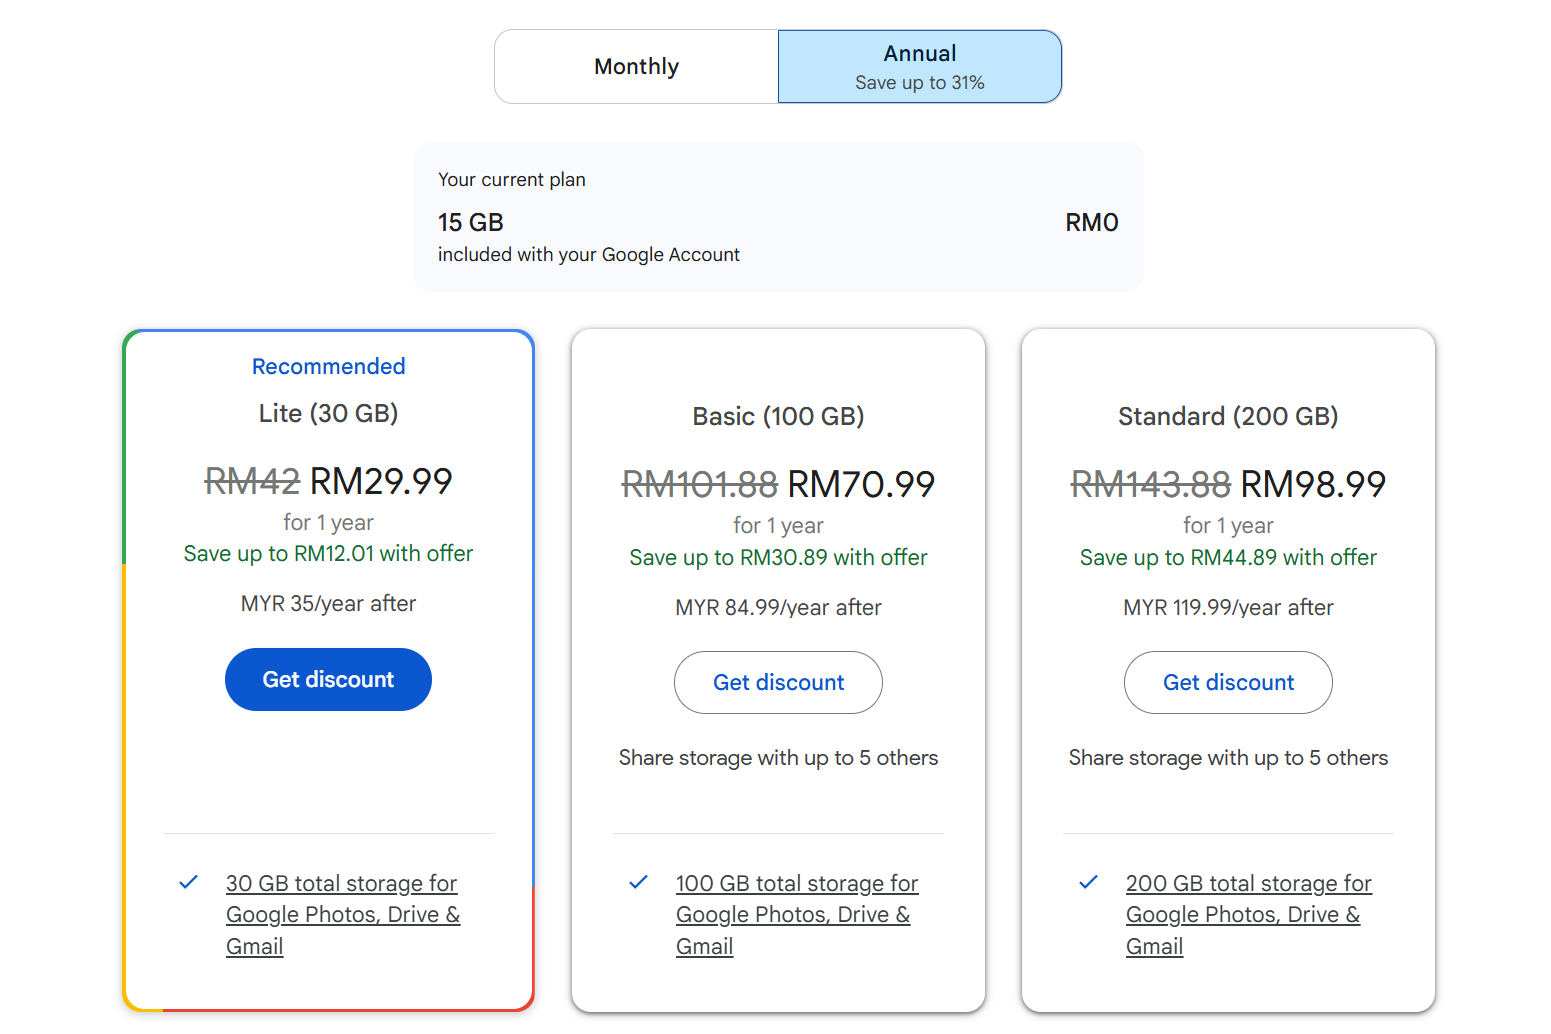Click Get discount for Lite plan
Screen dimensions: 1551x1034
[x=328, y=680]
